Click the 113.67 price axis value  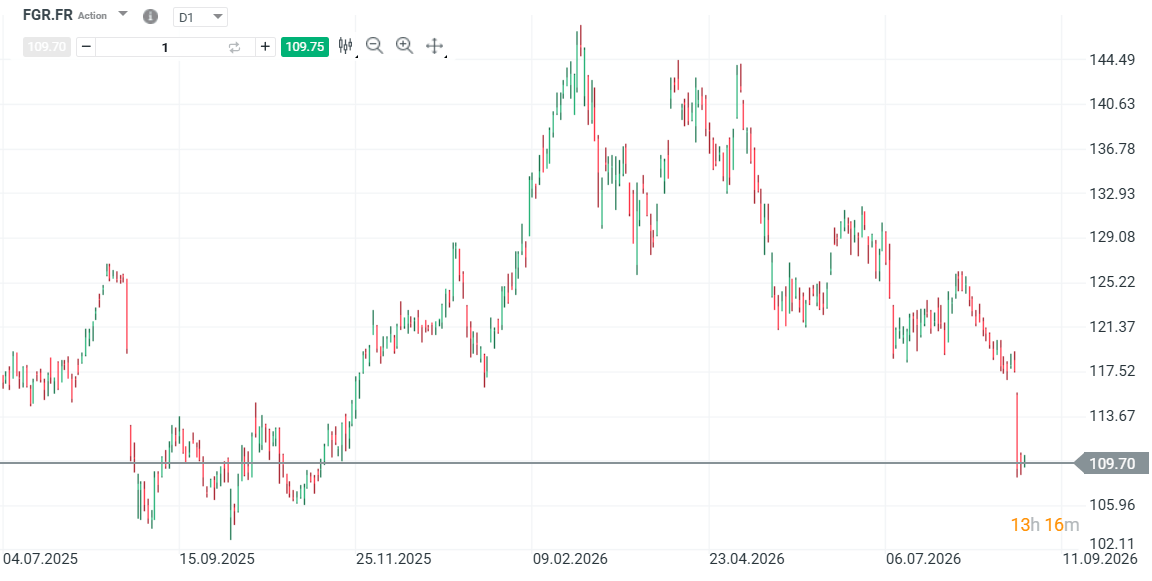[1112, 416]
